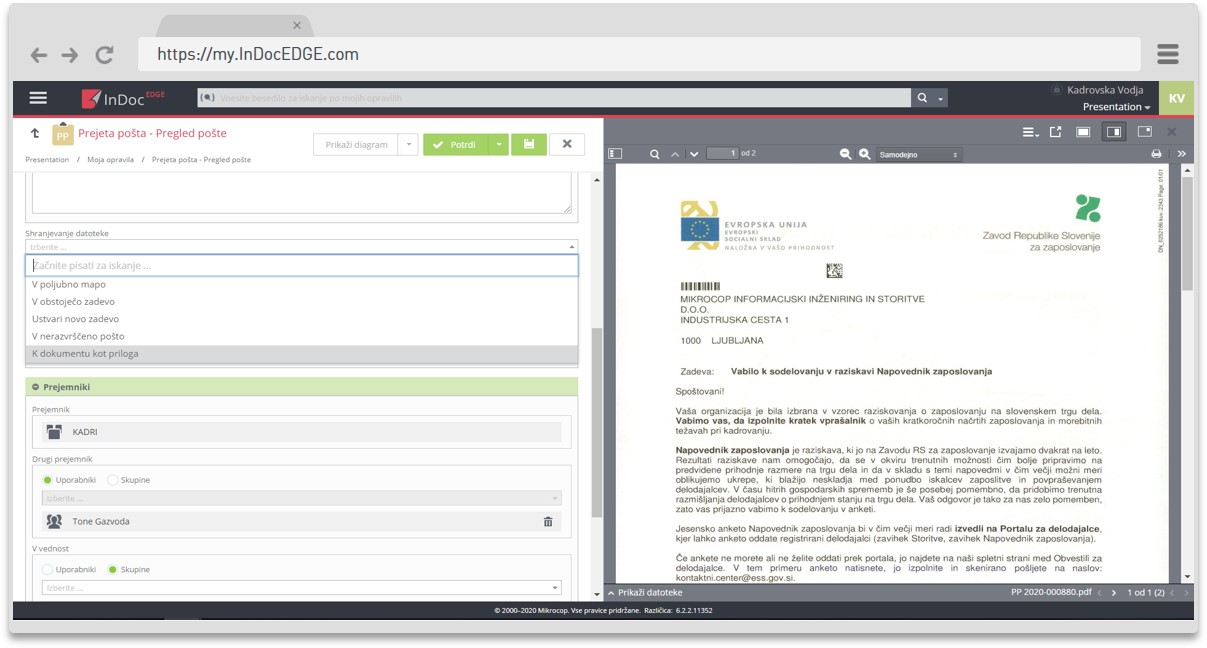The image size is (1207, 648).
Task: Open the document in a new window icon
Action: pyautogui.click(x=1055, y=132)
